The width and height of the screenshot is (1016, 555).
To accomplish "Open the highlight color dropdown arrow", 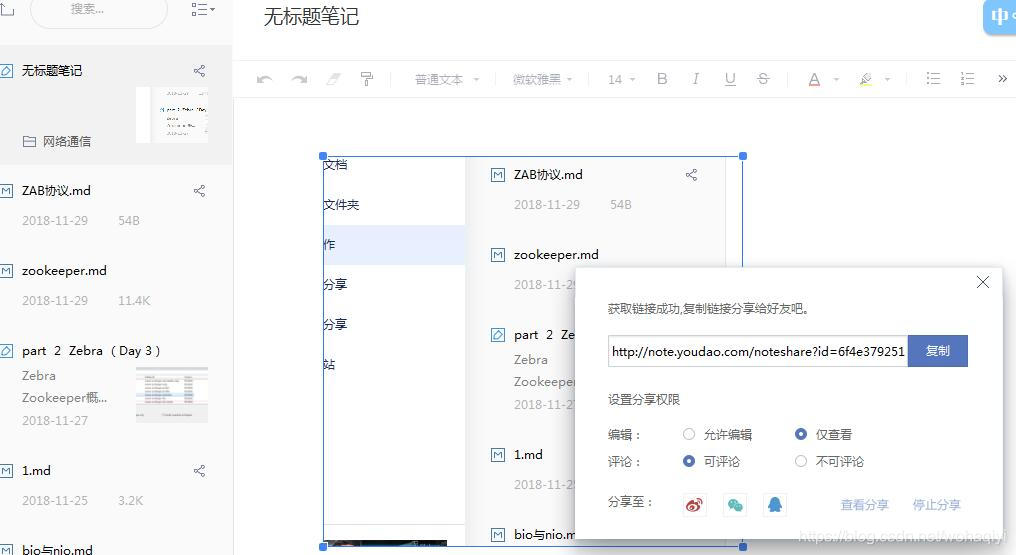I will [887, 80].
